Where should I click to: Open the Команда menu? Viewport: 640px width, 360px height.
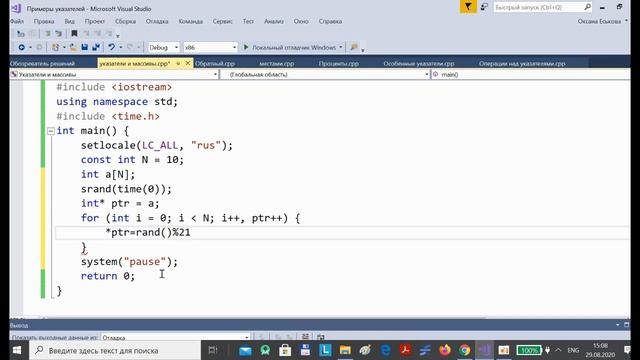tap(191, 21)
